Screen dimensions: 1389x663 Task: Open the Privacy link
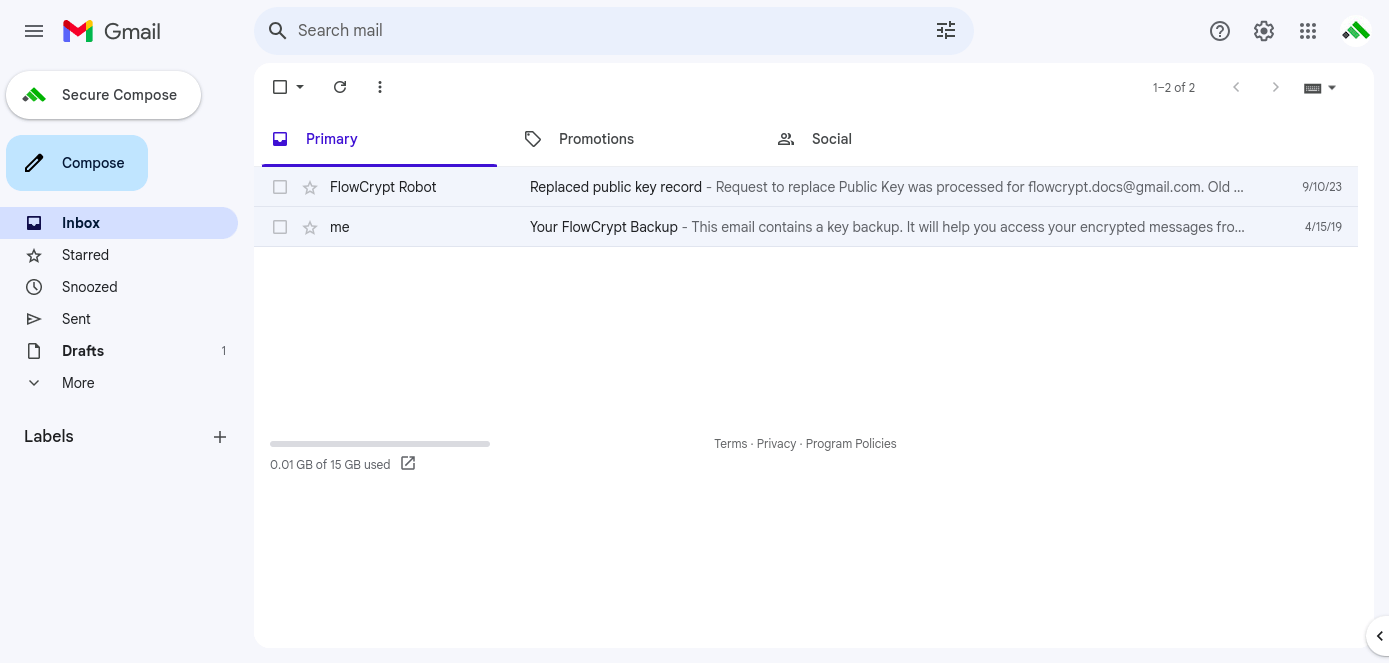(x=776, y=444)
